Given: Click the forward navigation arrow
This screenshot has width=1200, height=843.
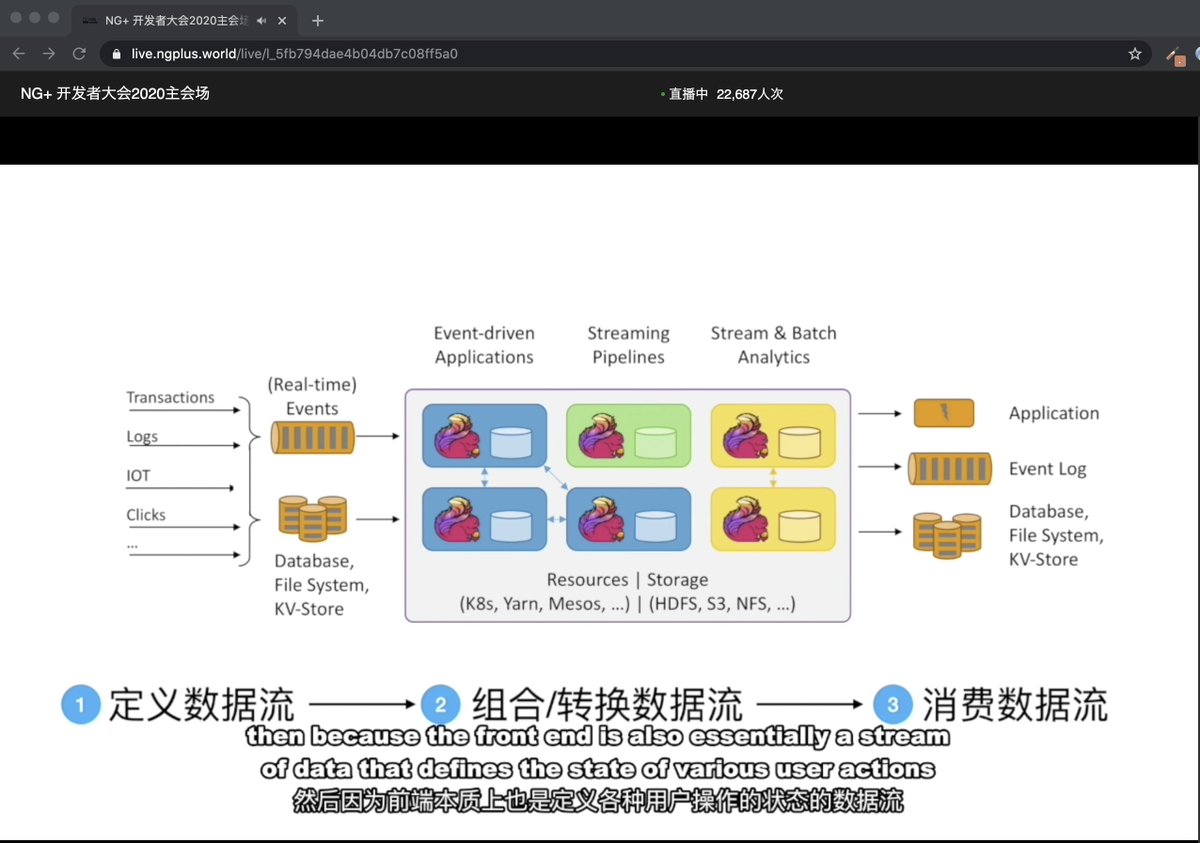Looking at the screenshot, I should click(x=48, y=54).
